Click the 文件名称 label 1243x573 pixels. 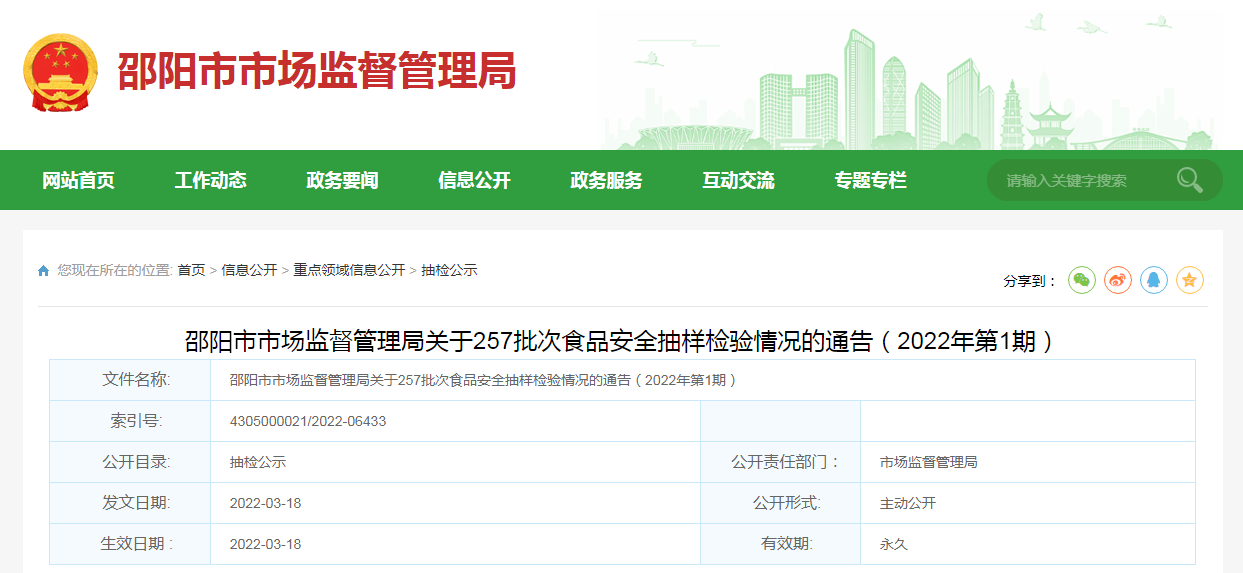(136, 380)
